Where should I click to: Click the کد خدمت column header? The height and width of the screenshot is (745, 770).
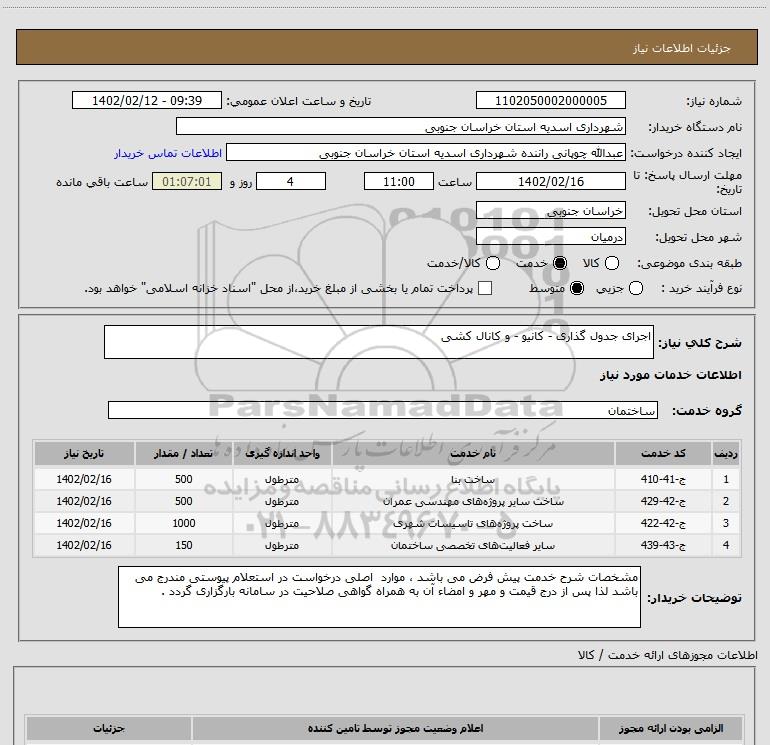click(x=663, y=453)
